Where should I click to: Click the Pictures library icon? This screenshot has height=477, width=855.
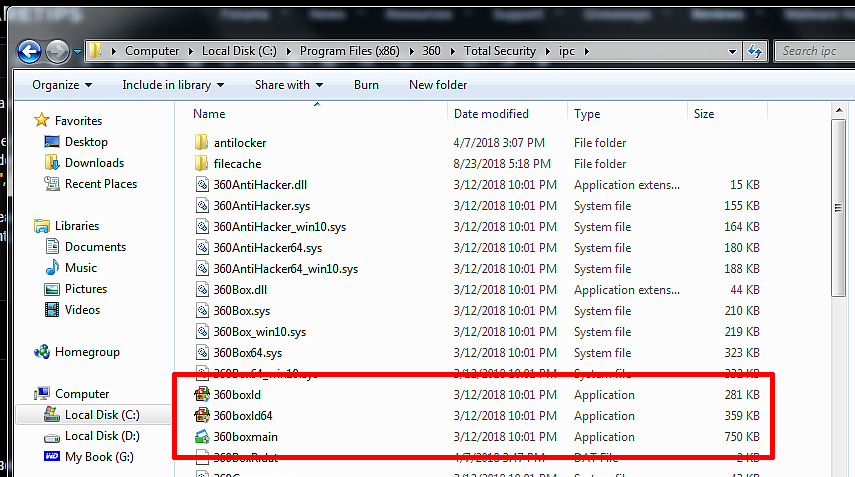coord(52,289)
